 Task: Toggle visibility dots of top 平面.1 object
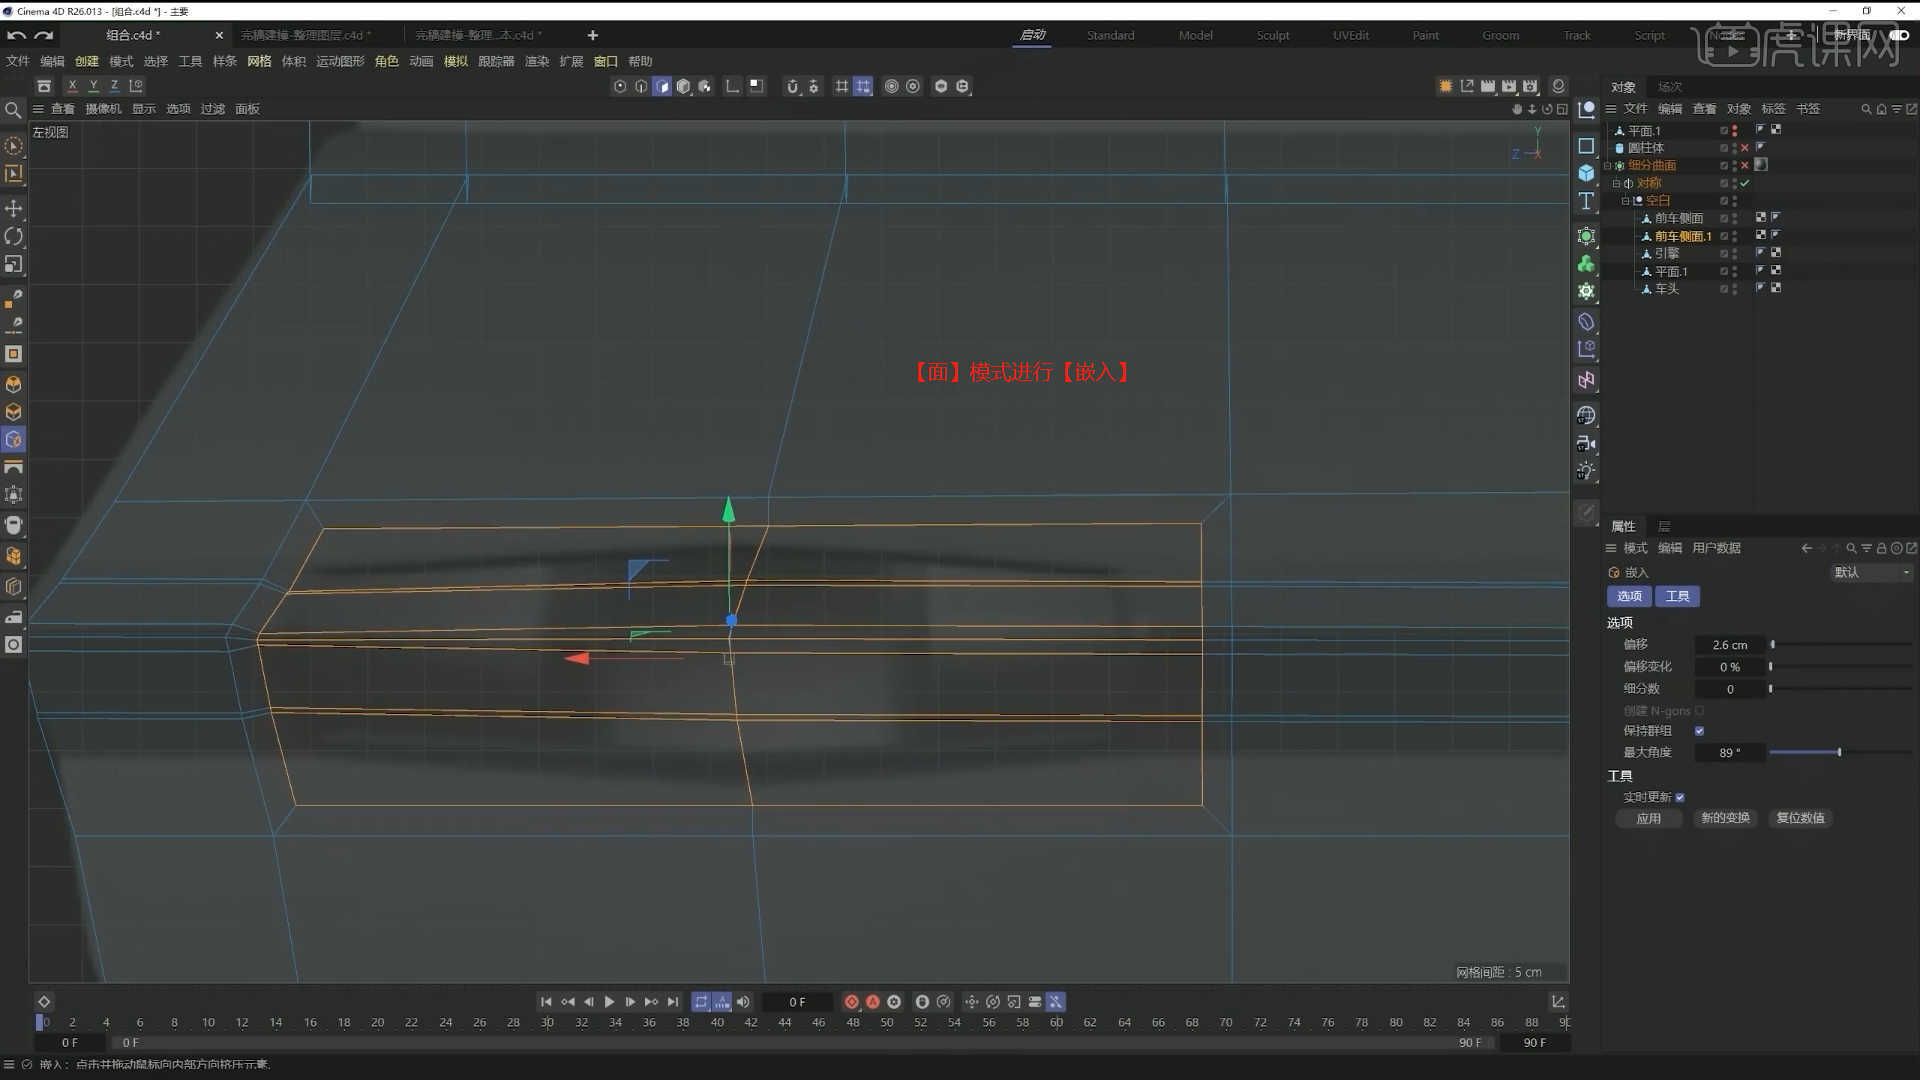point(1734,131)
